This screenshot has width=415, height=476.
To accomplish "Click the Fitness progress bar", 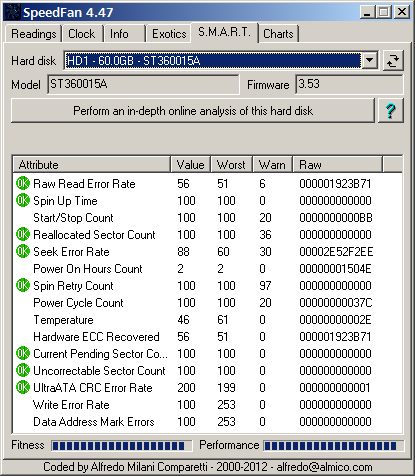I will click(122, 446).
